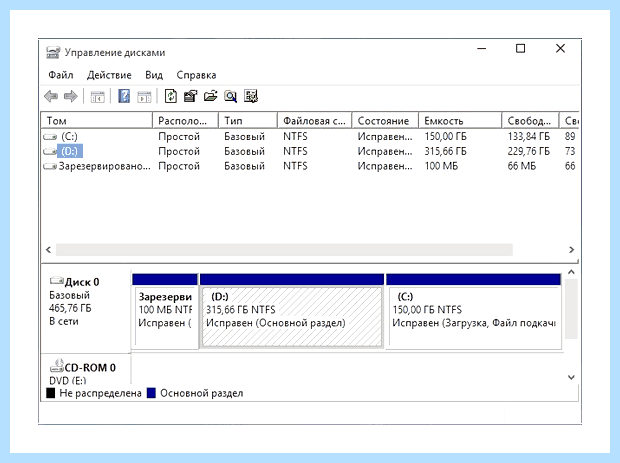Screen dimensions: 620x463
Task: Sort by the Тип column header
Action: 248,121
